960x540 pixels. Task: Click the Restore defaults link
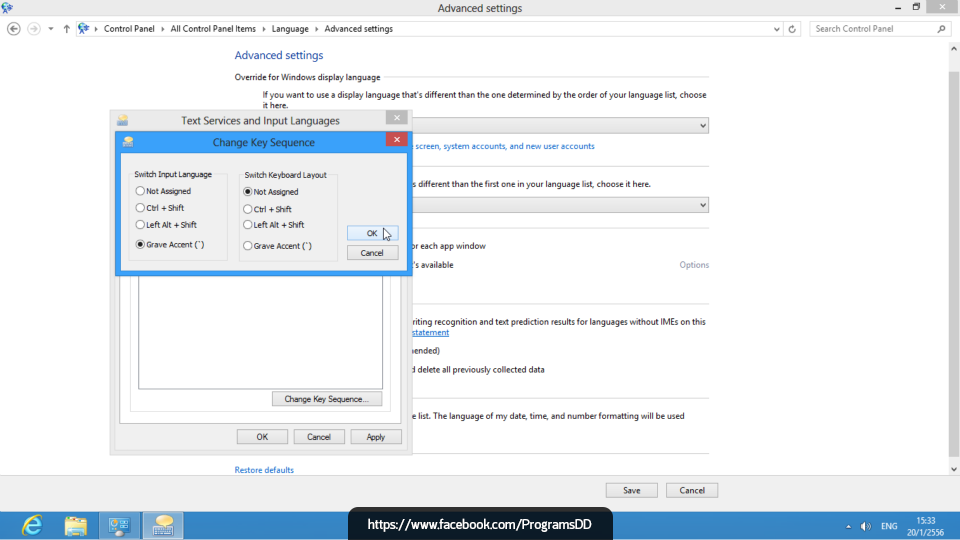tap(264, 470)
